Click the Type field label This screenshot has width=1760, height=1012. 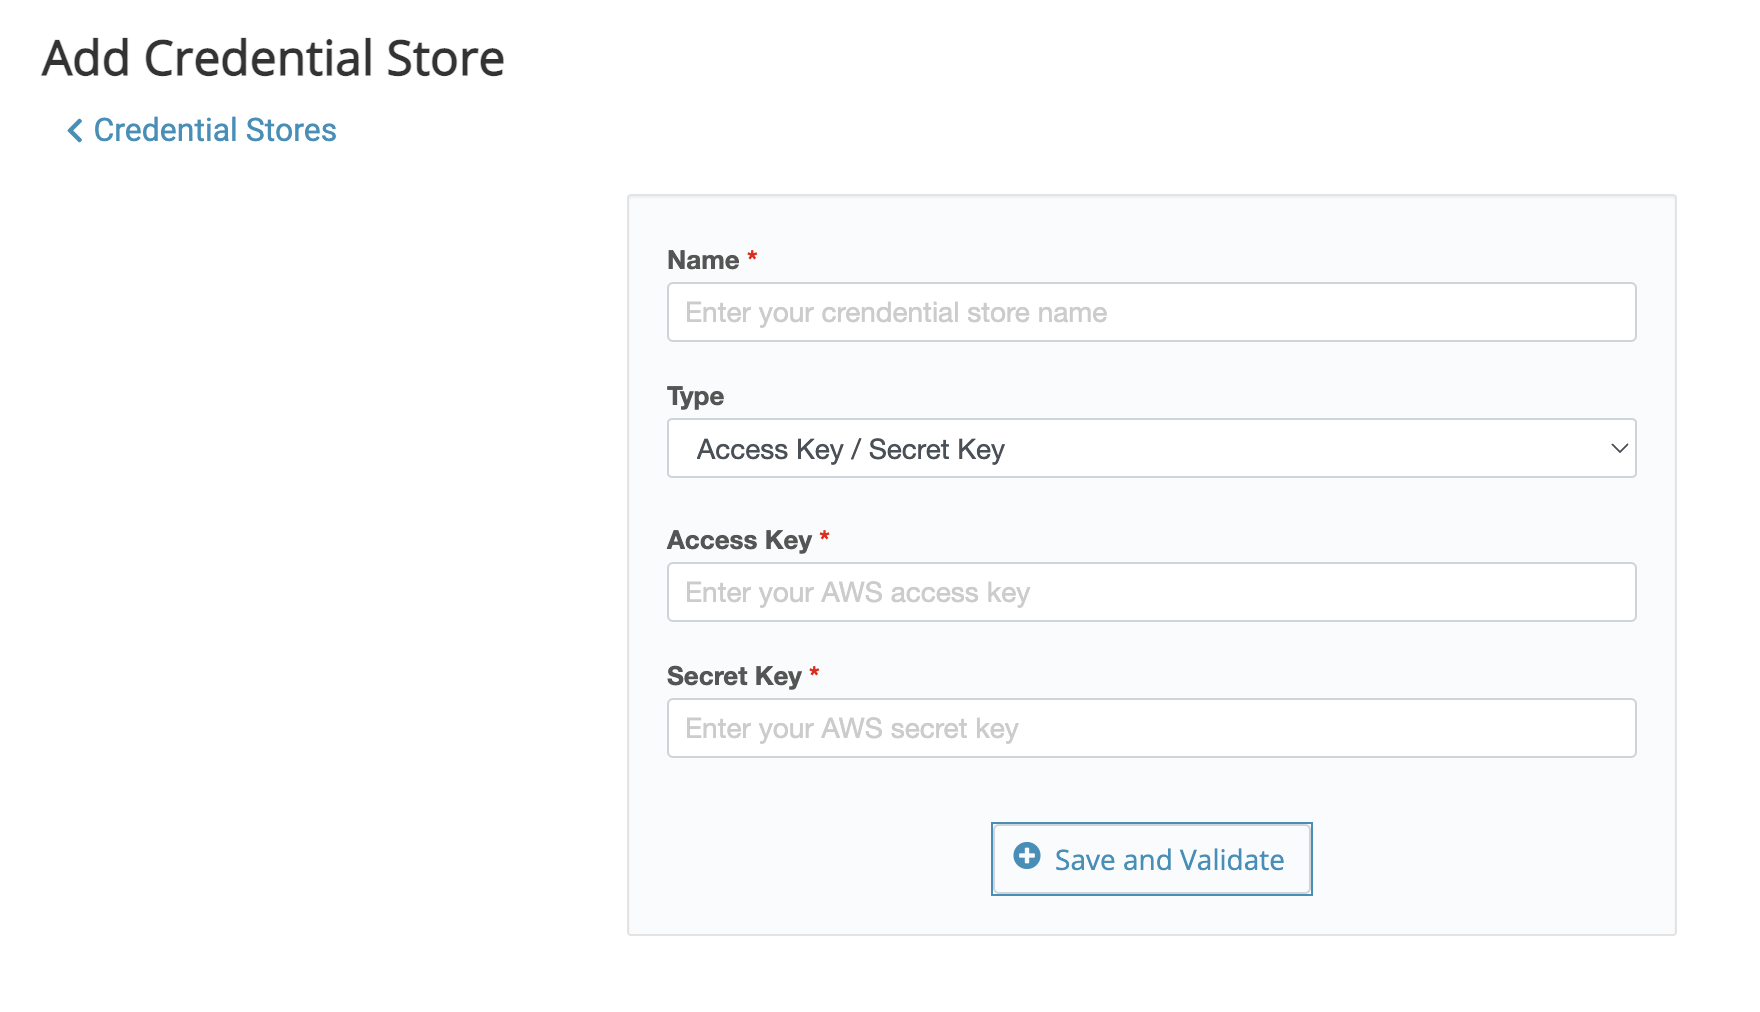(x=695, y=397)
